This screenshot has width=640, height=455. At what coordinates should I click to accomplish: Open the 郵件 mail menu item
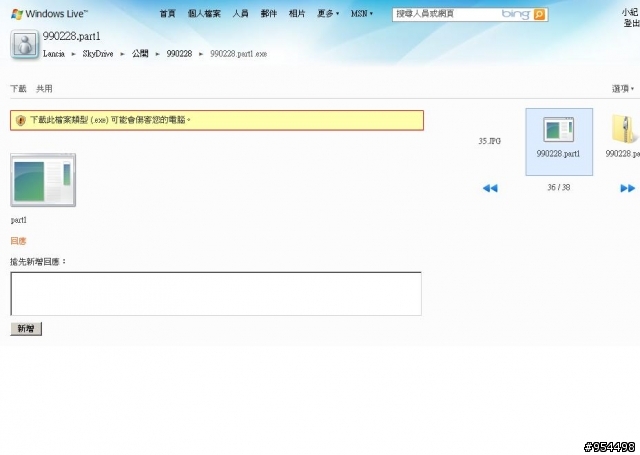click(269, 13)
